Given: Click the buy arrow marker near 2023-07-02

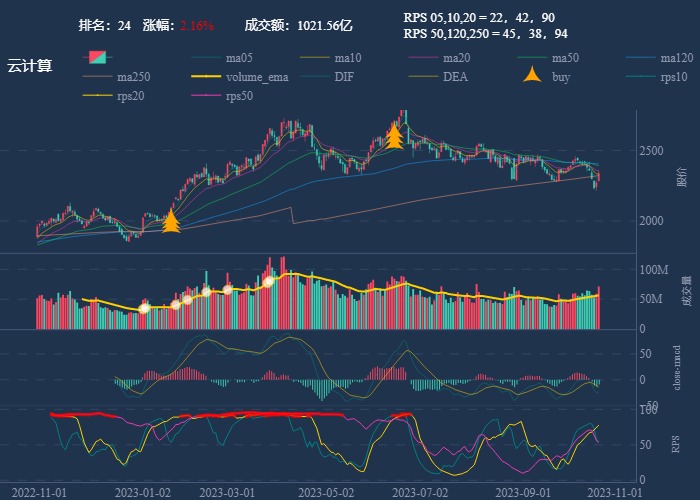Looking at the screenshot, I should [395, 135].
